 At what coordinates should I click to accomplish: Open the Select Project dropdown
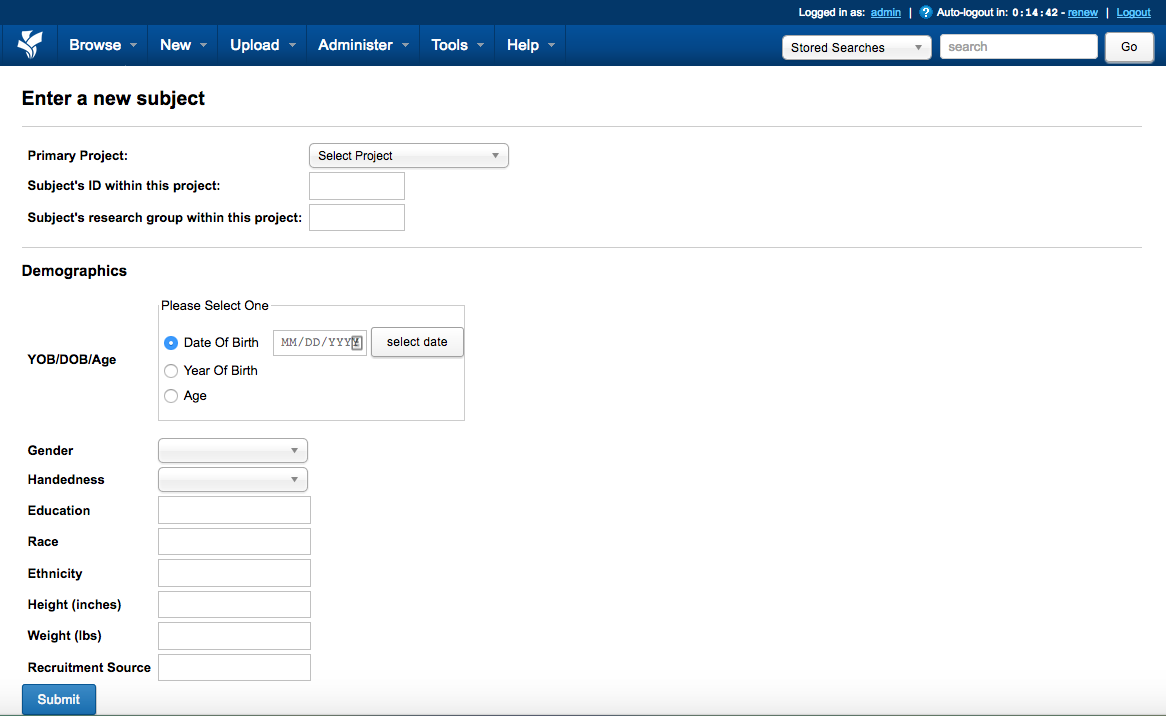click(x=408, y=156)
